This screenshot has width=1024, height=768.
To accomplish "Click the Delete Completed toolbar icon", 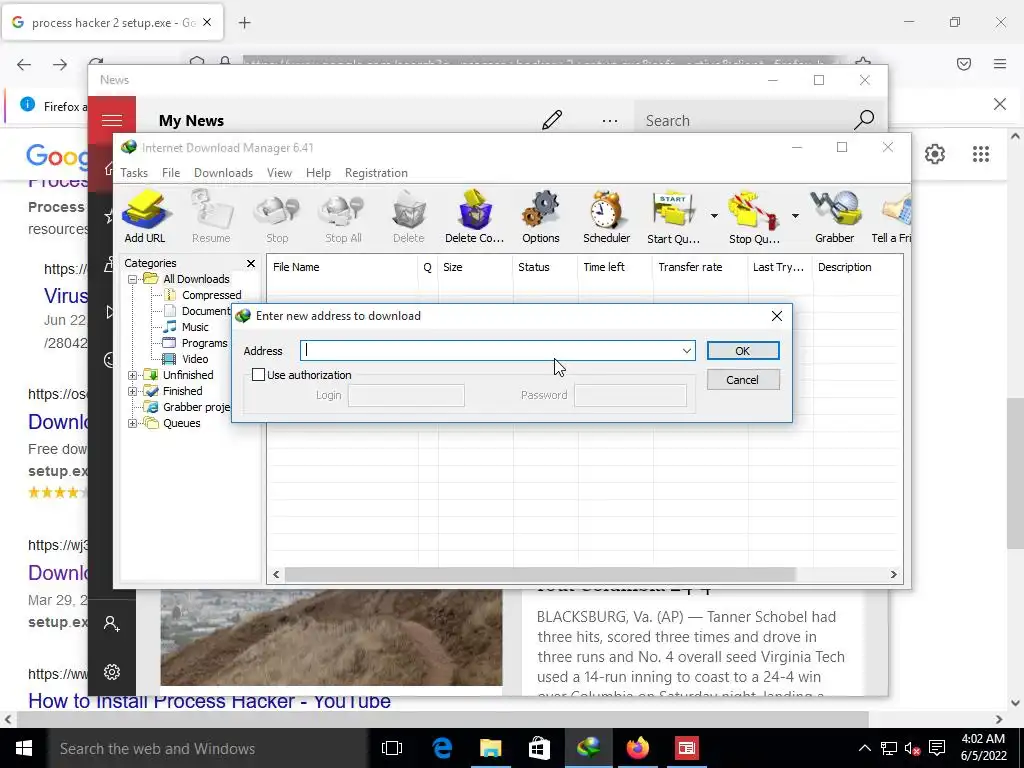I will tap(475, 217).
